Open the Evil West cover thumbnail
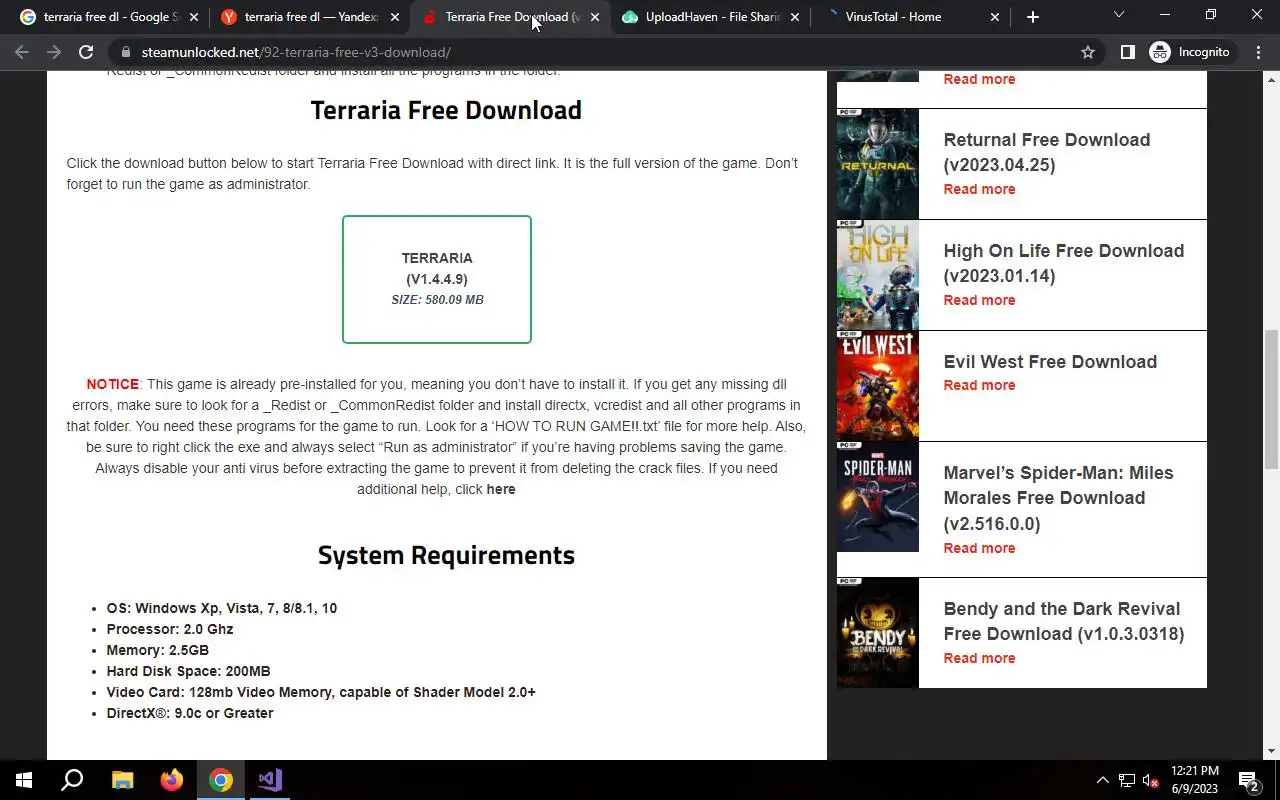Screen dimensions: 1280x800 tap(877, 386)
